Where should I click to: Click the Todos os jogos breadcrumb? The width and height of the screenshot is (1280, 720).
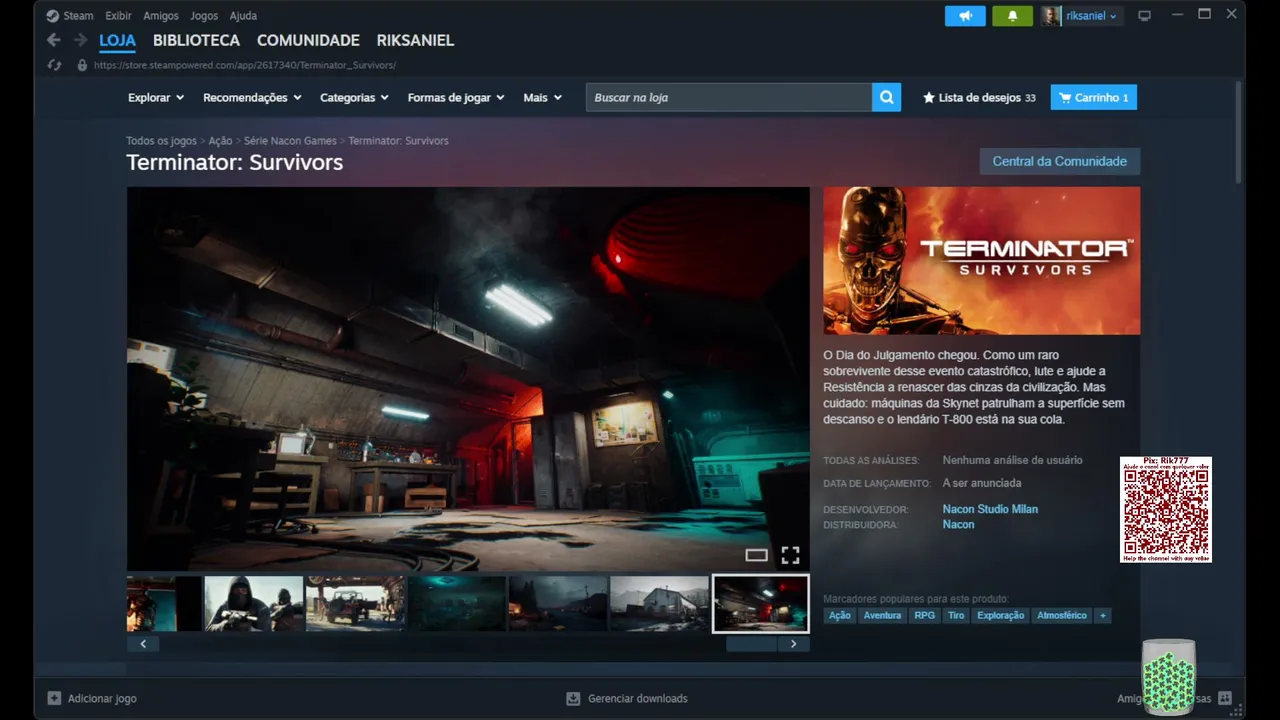pos(161,141)
